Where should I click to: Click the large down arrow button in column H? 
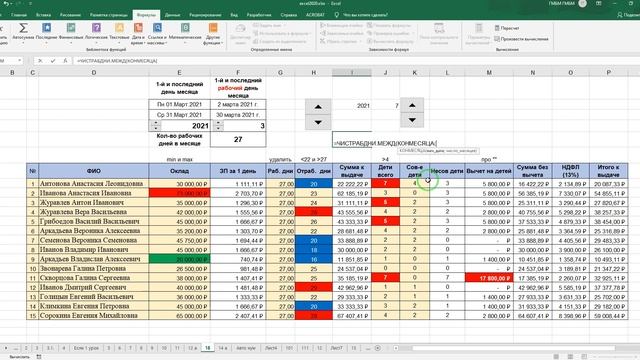(x=318, y=122)
